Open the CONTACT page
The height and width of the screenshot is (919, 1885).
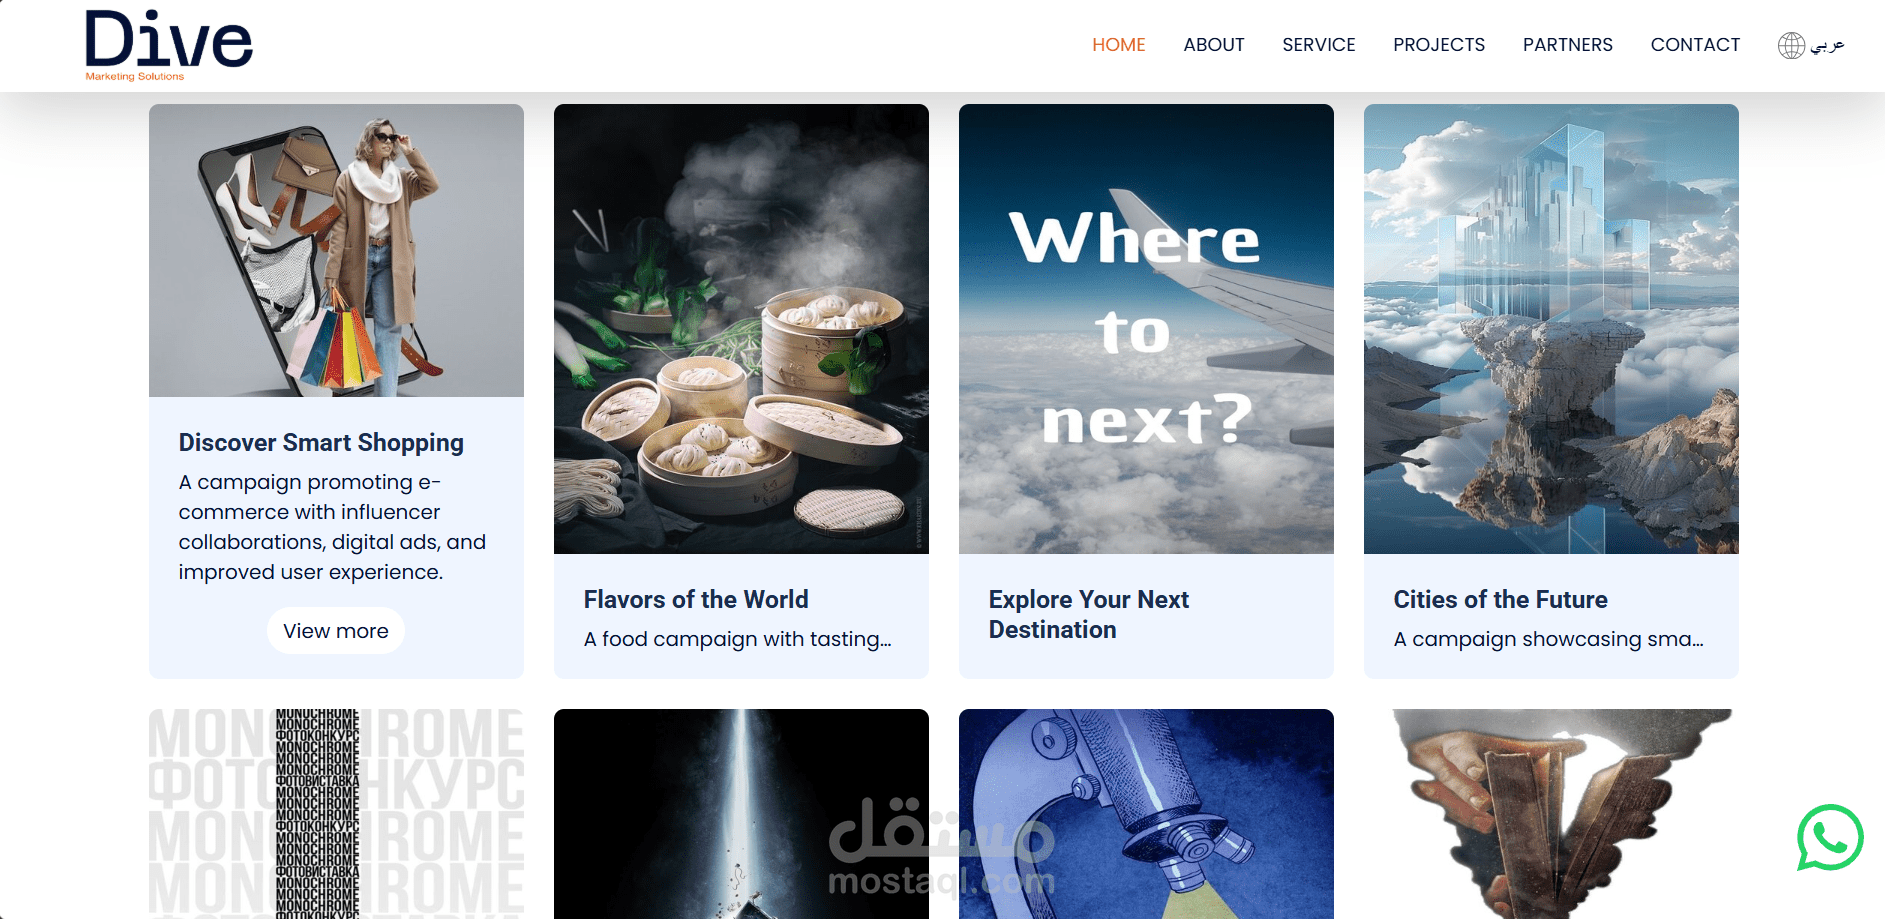point(1695,45)
